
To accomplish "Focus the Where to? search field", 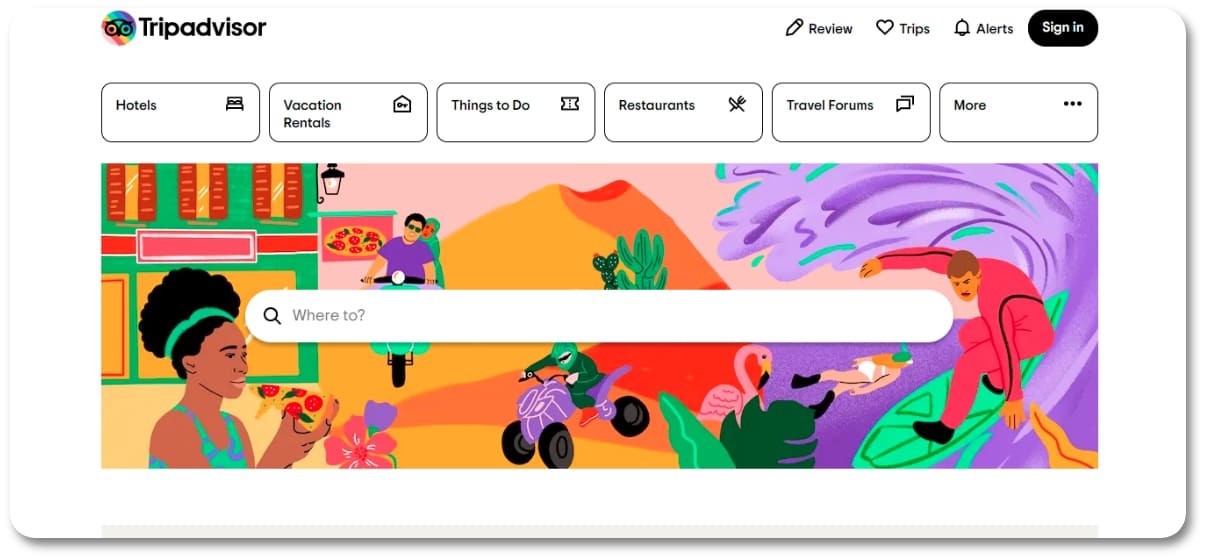I will click(x=599, y=316).
